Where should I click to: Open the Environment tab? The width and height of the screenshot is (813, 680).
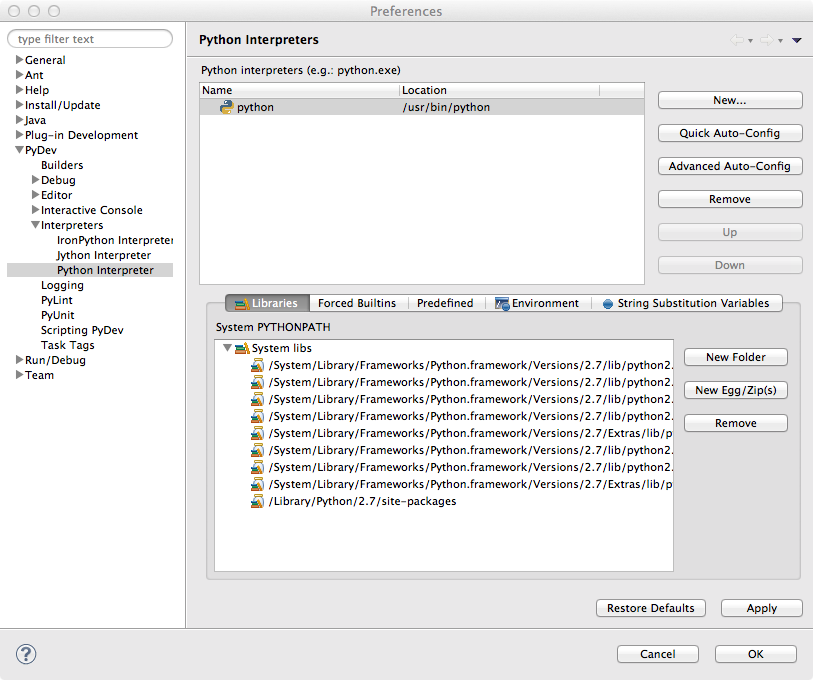click(x=537, y=303)
